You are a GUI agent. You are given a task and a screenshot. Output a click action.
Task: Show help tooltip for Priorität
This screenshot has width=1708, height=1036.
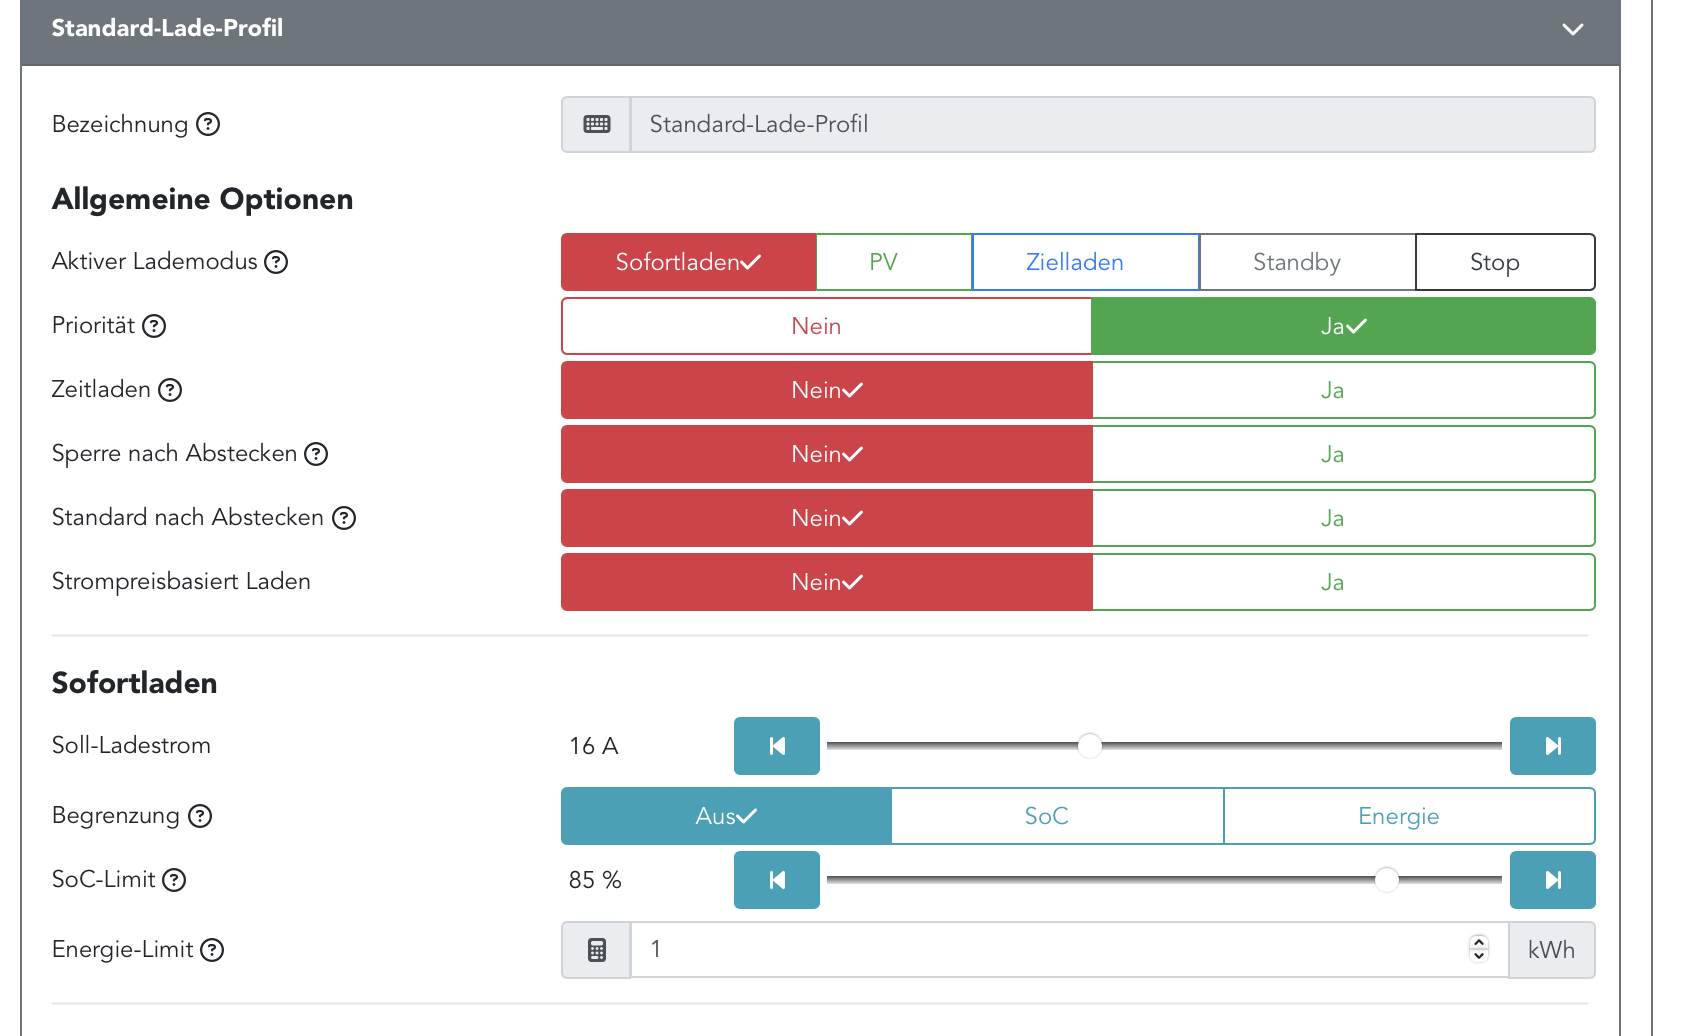pyautogui.click(x=154, y=326)
